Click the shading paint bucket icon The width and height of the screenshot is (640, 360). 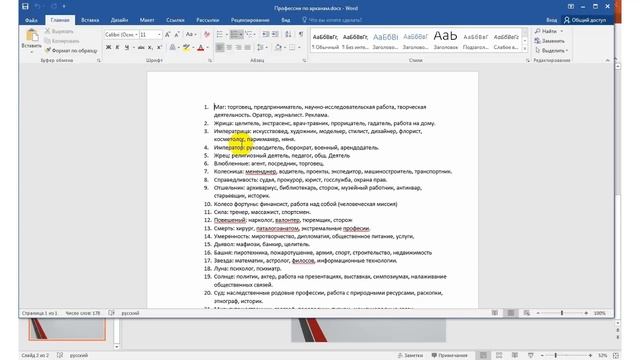click(278, 48)
